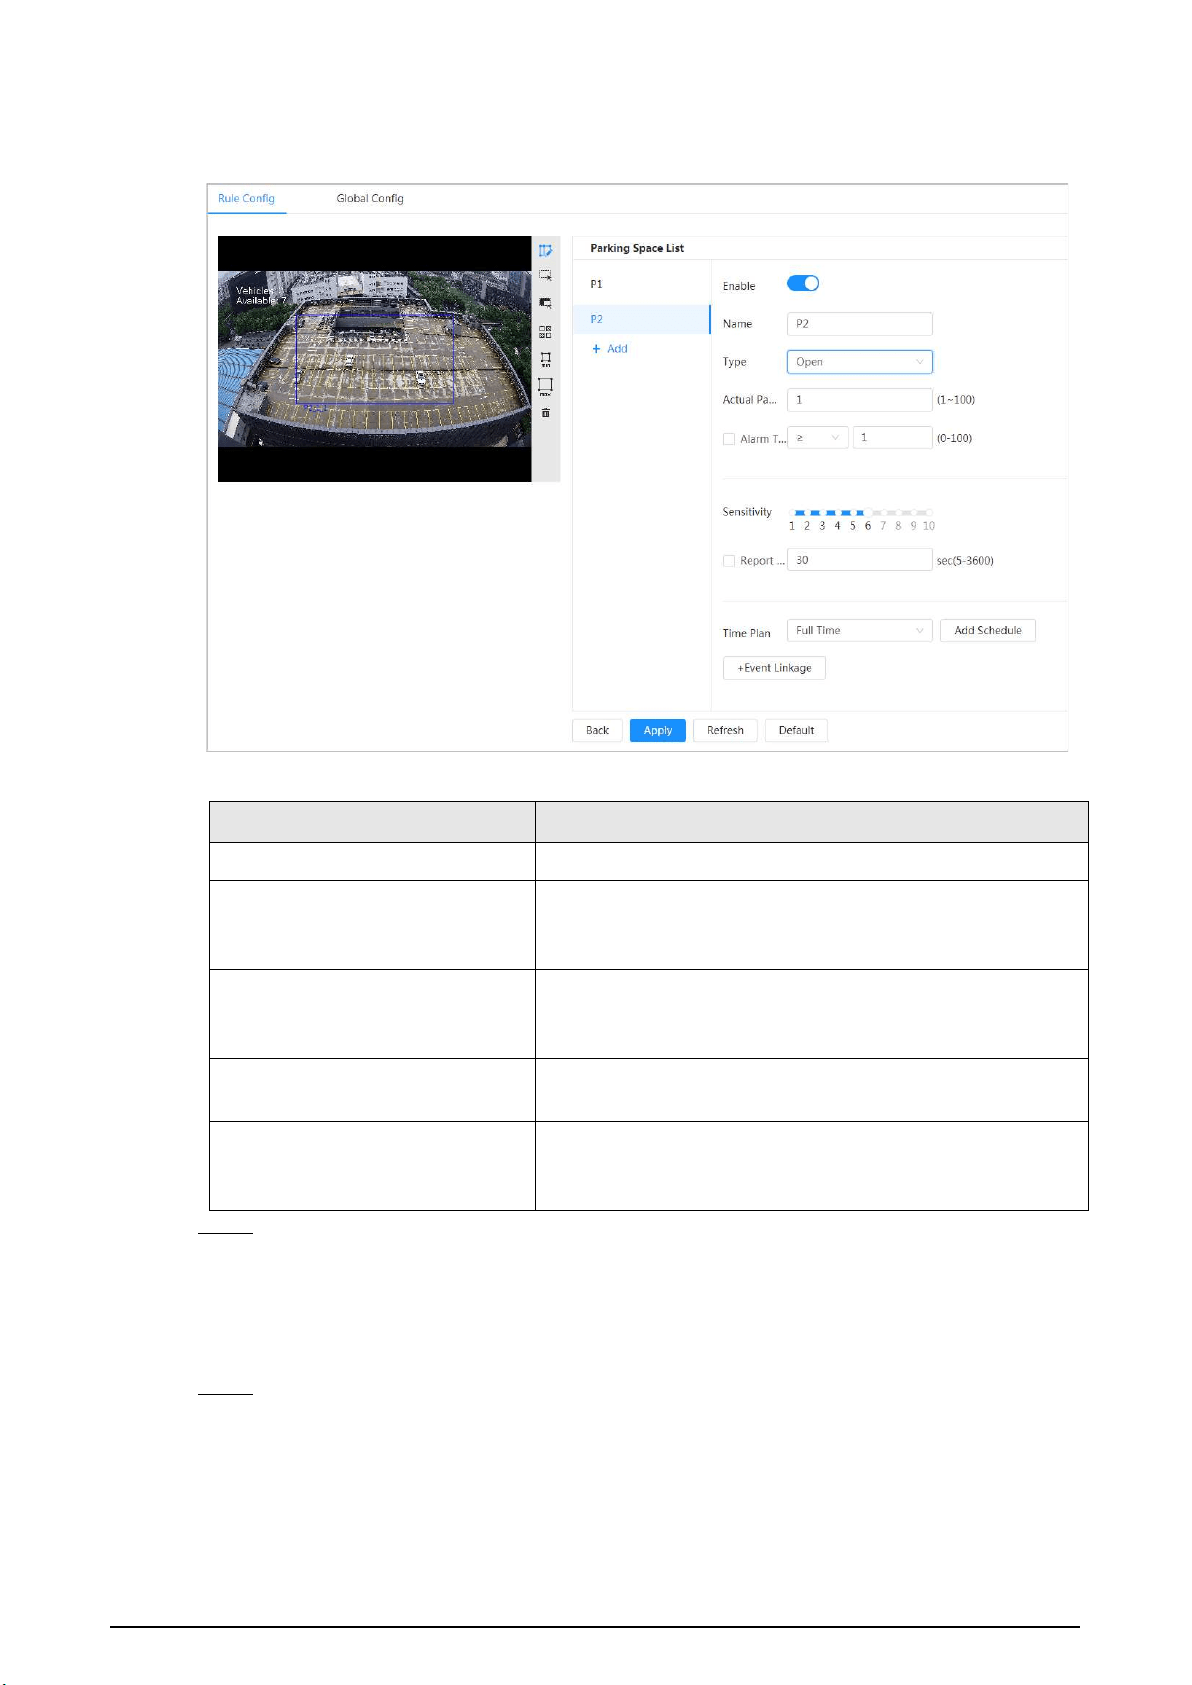Screen dimensions: 1192x1685
Task: Click the trash delete icon
Action: pyautogui.click(x=545, y=413)
